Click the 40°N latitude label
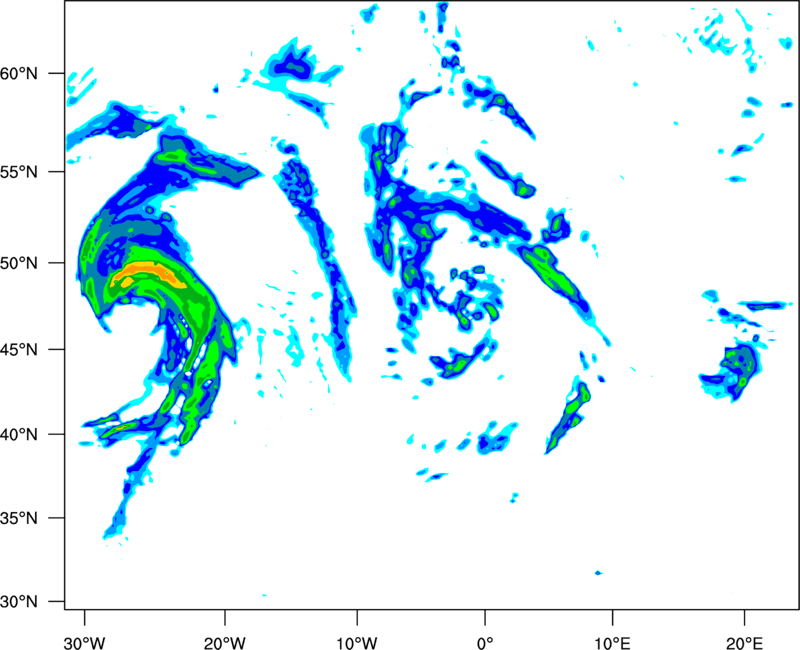 19,435
